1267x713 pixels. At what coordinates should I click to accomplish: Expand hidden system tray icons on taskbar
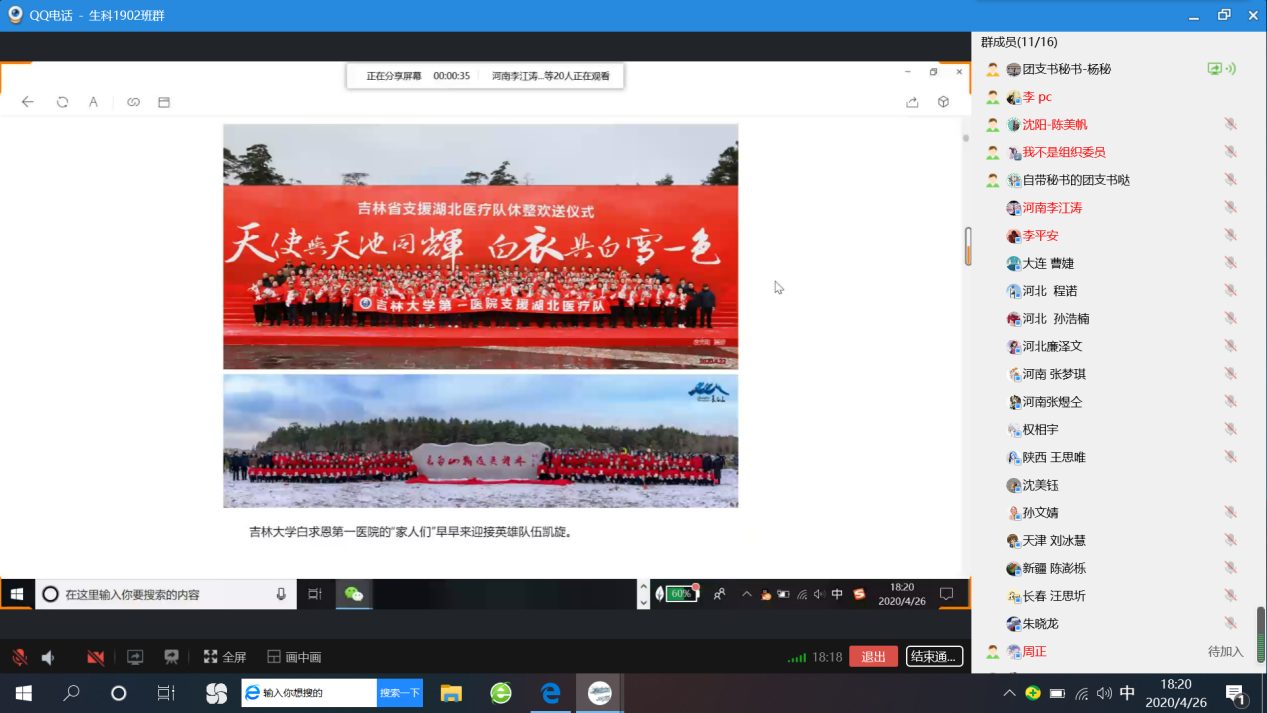click(x=1009, y=693)
